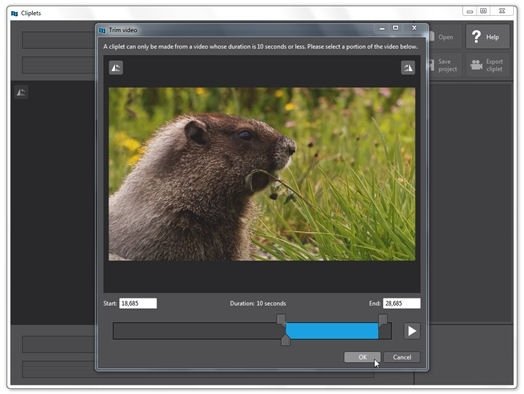Click the flip icon in the Cliplets main panel

pos(21,92)
